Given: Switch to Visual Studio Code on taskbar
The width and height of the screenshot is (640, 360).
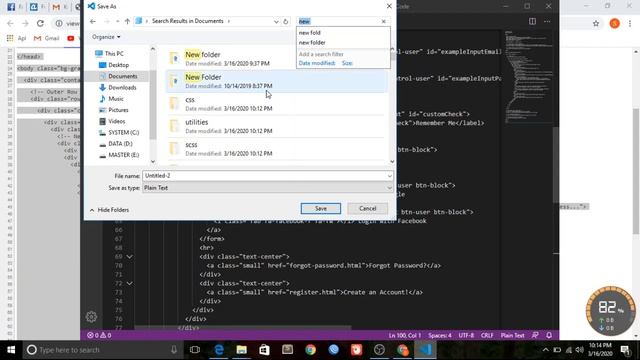Looking at the screenshot, I should (426, 350).
